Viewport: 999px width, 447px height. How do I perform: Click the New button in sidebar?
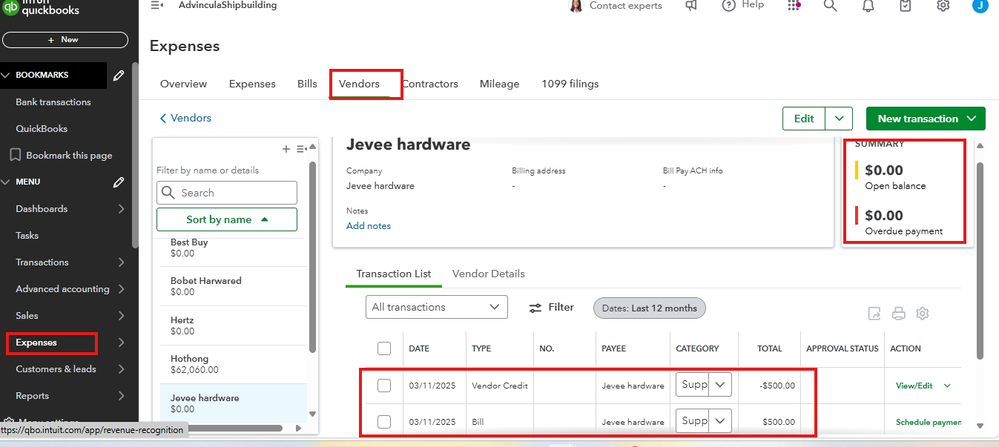tap(65, 39)
